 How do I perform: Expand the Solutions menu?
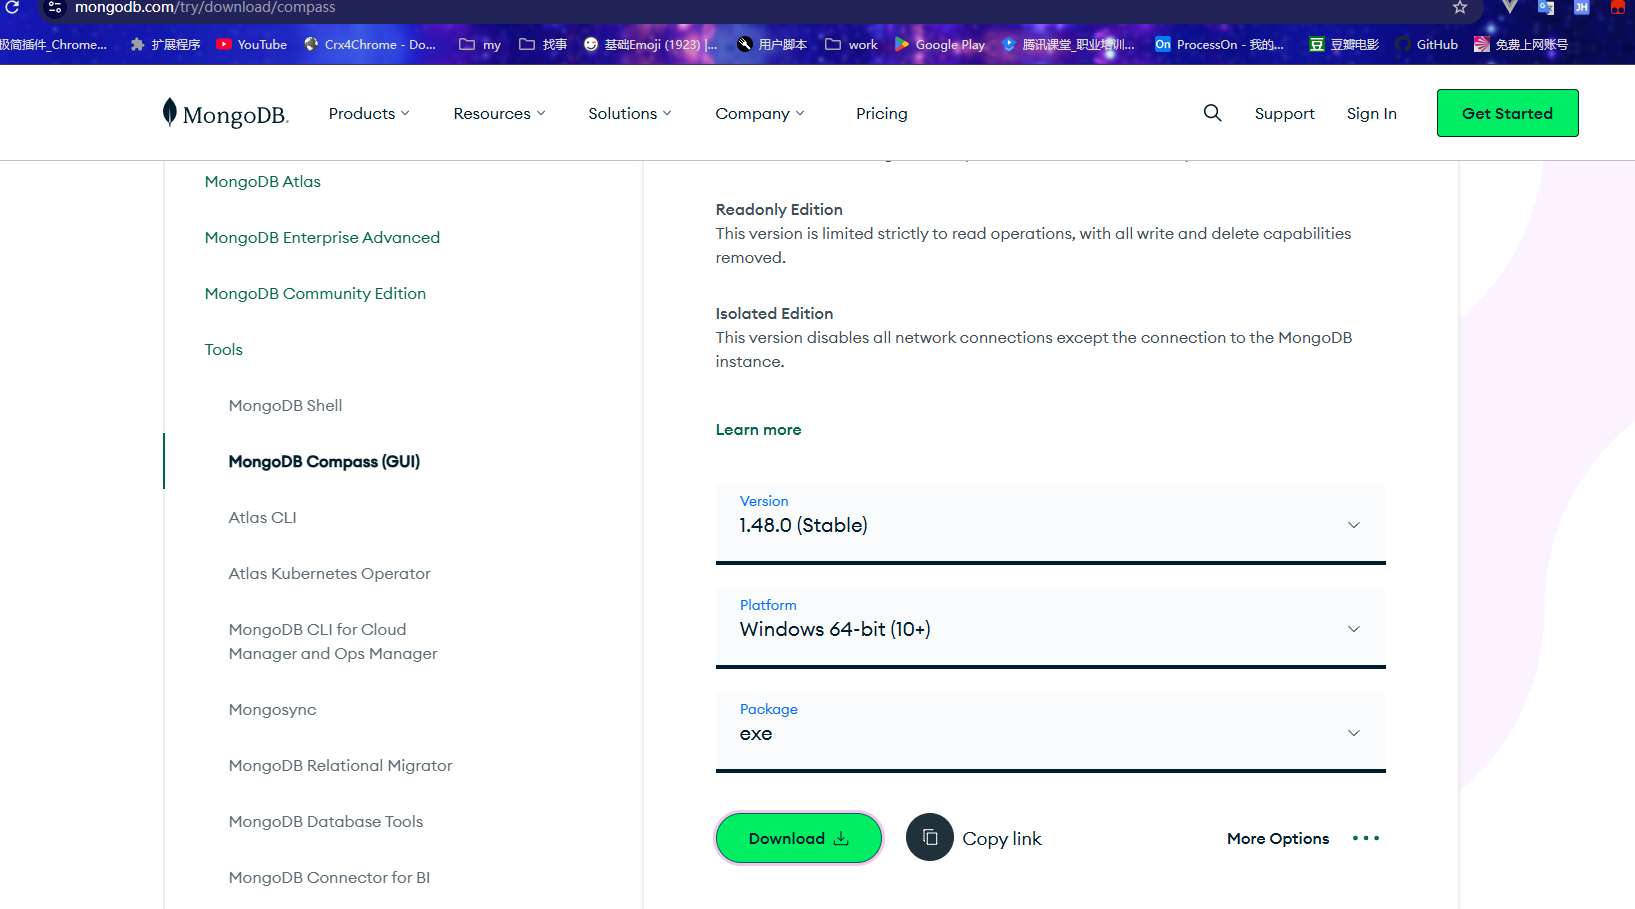pos(630,113)
